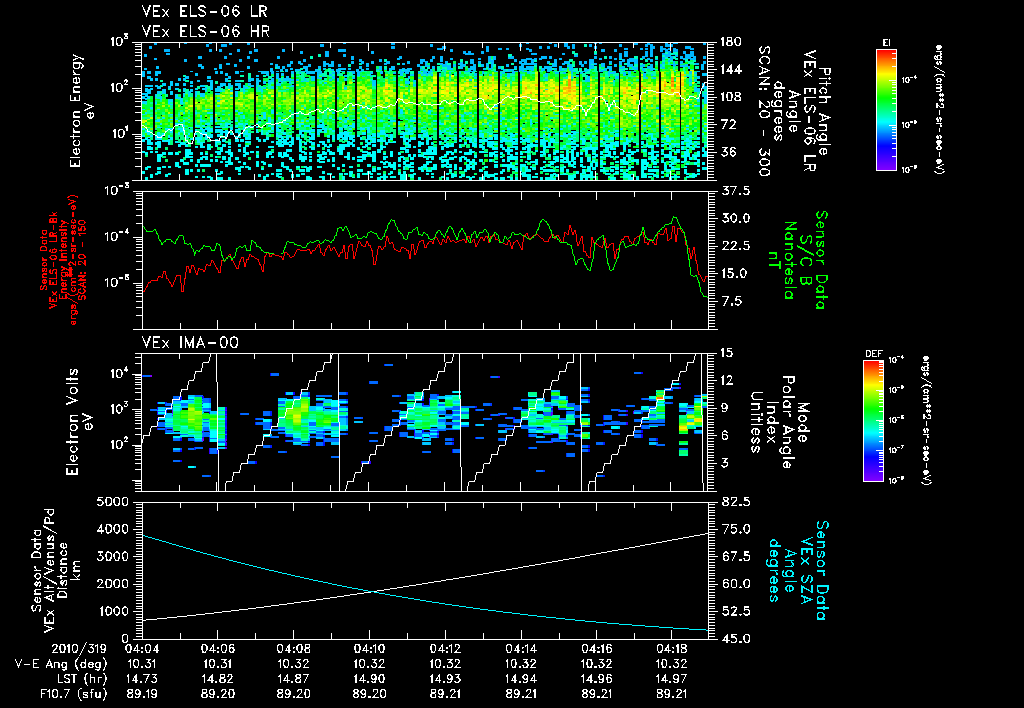The height and width of the screenshot is (708, 1024).
Task: Click the 04:04 time axis tick label
Action: coord(143,649)
